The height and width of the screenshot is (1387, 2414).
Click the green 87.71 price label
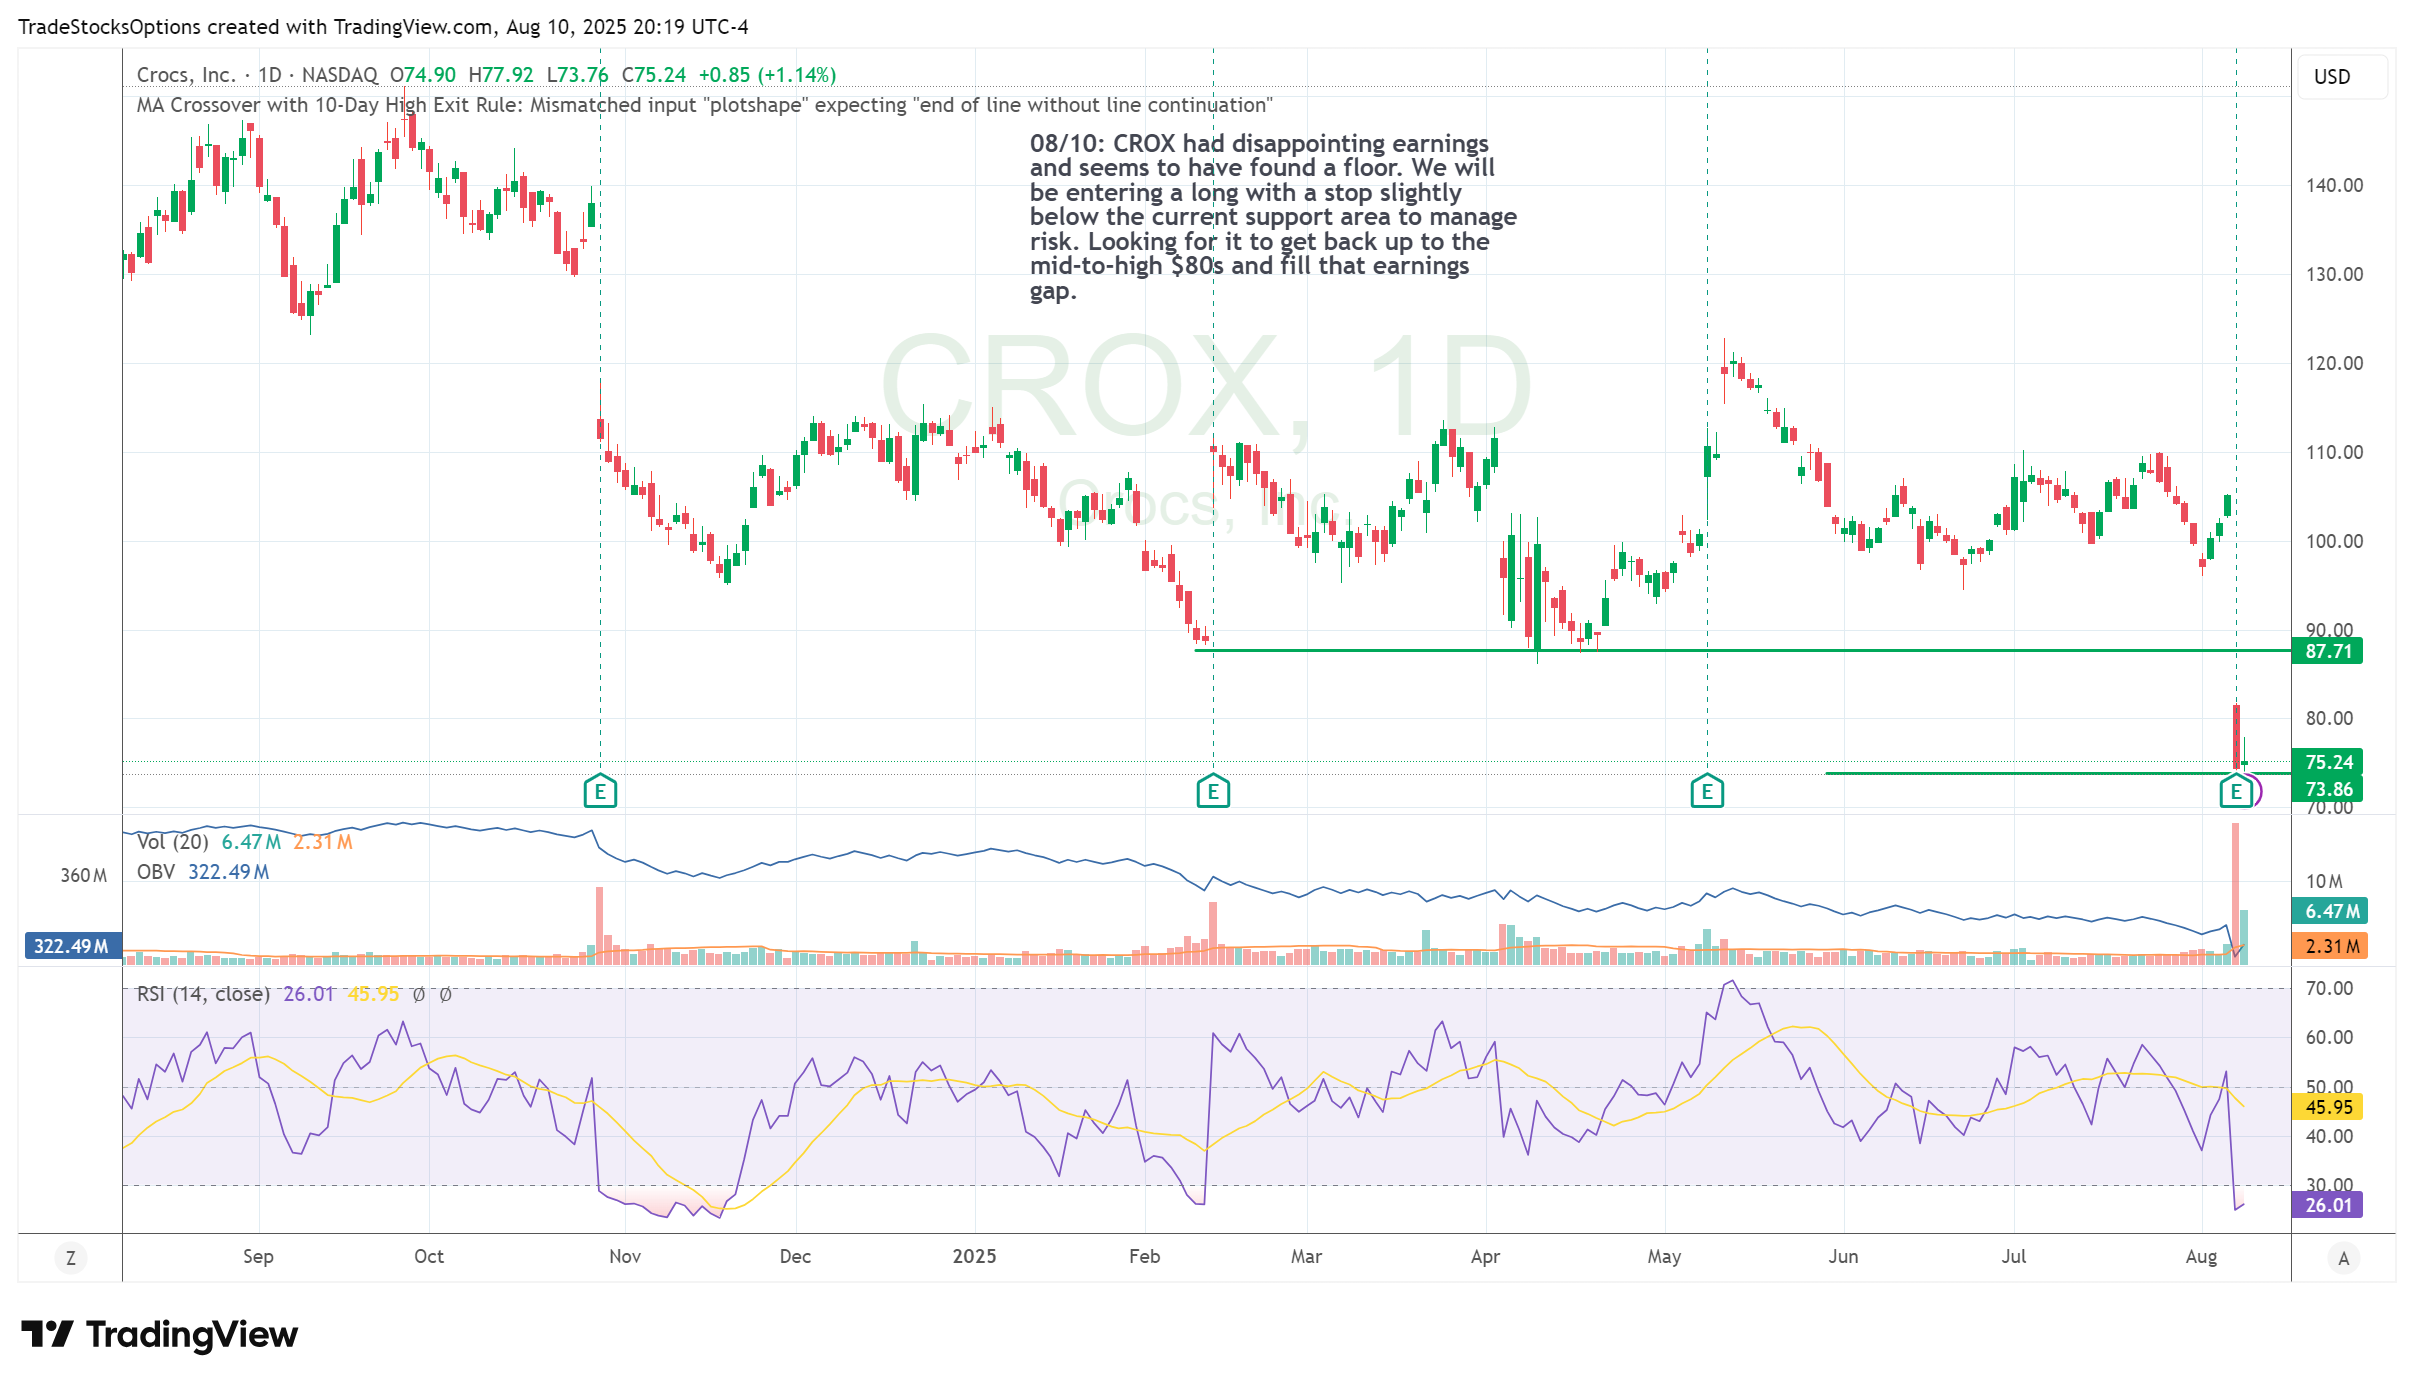(2328, 651)
